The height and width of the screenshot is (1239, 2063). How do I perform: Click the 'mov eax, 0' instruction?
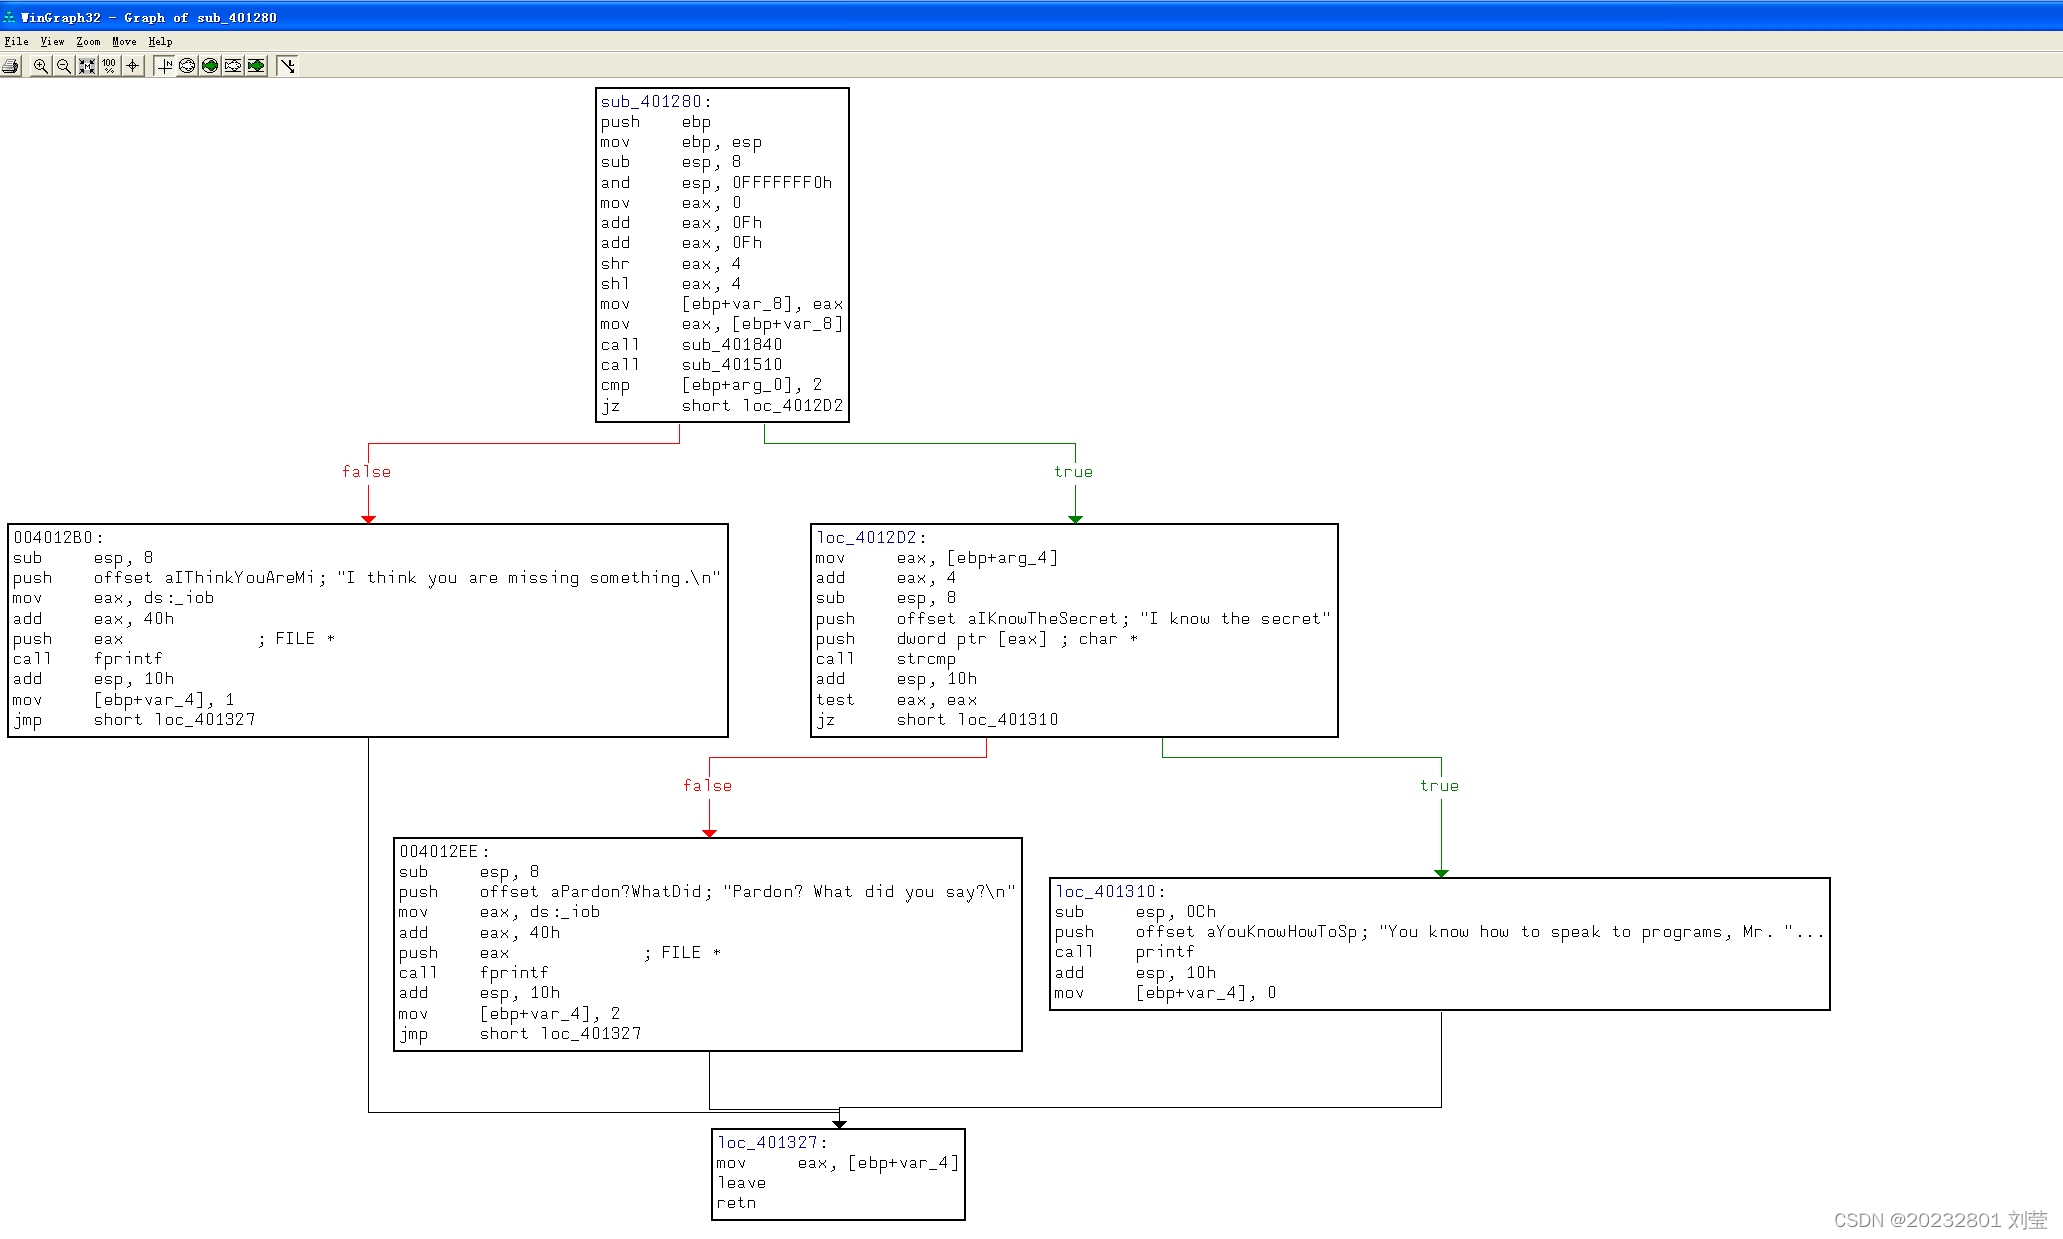(x=670, y=203)
